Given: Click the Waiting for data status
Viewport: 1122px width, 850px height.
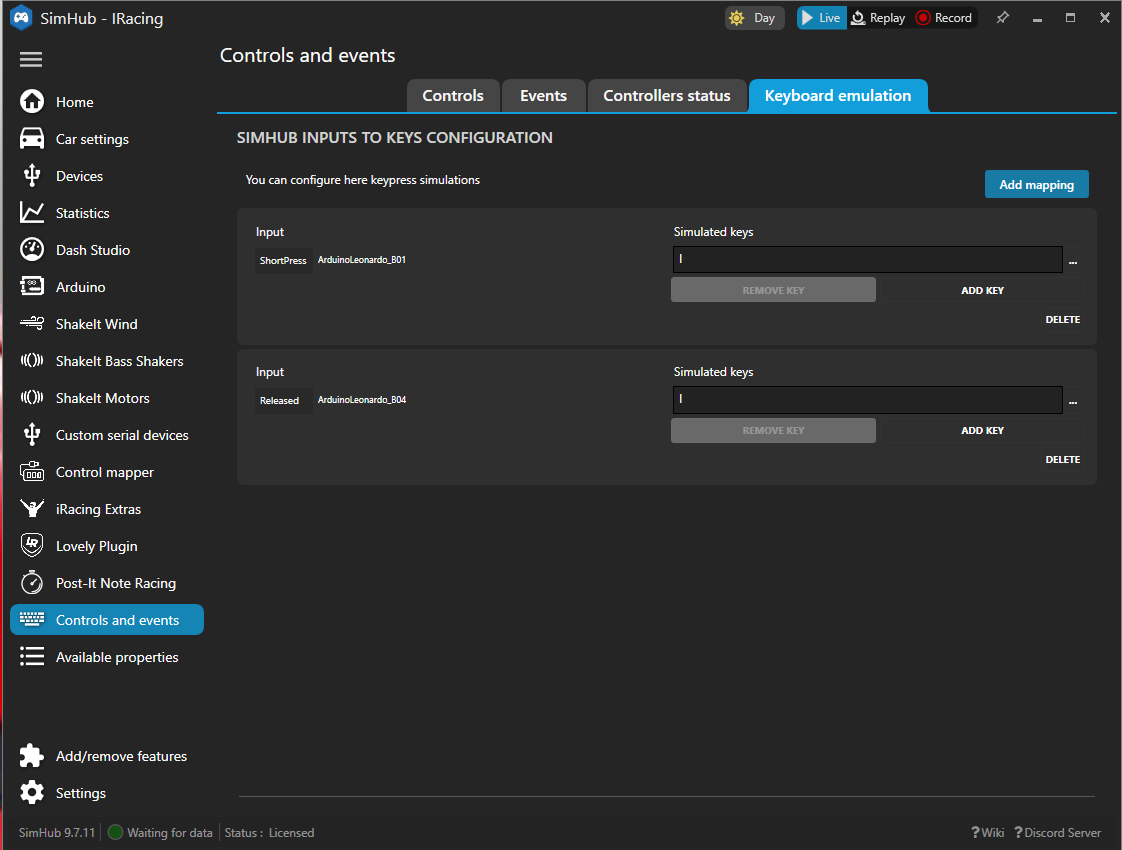Looking at the screenshot, I should point(170,832).
